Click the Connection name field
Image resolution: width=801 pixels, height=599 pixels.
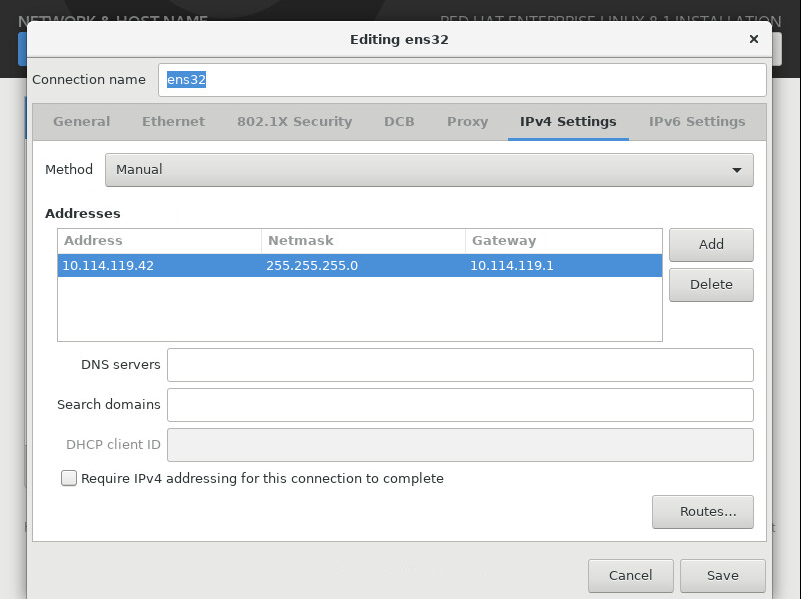[462, 80]
